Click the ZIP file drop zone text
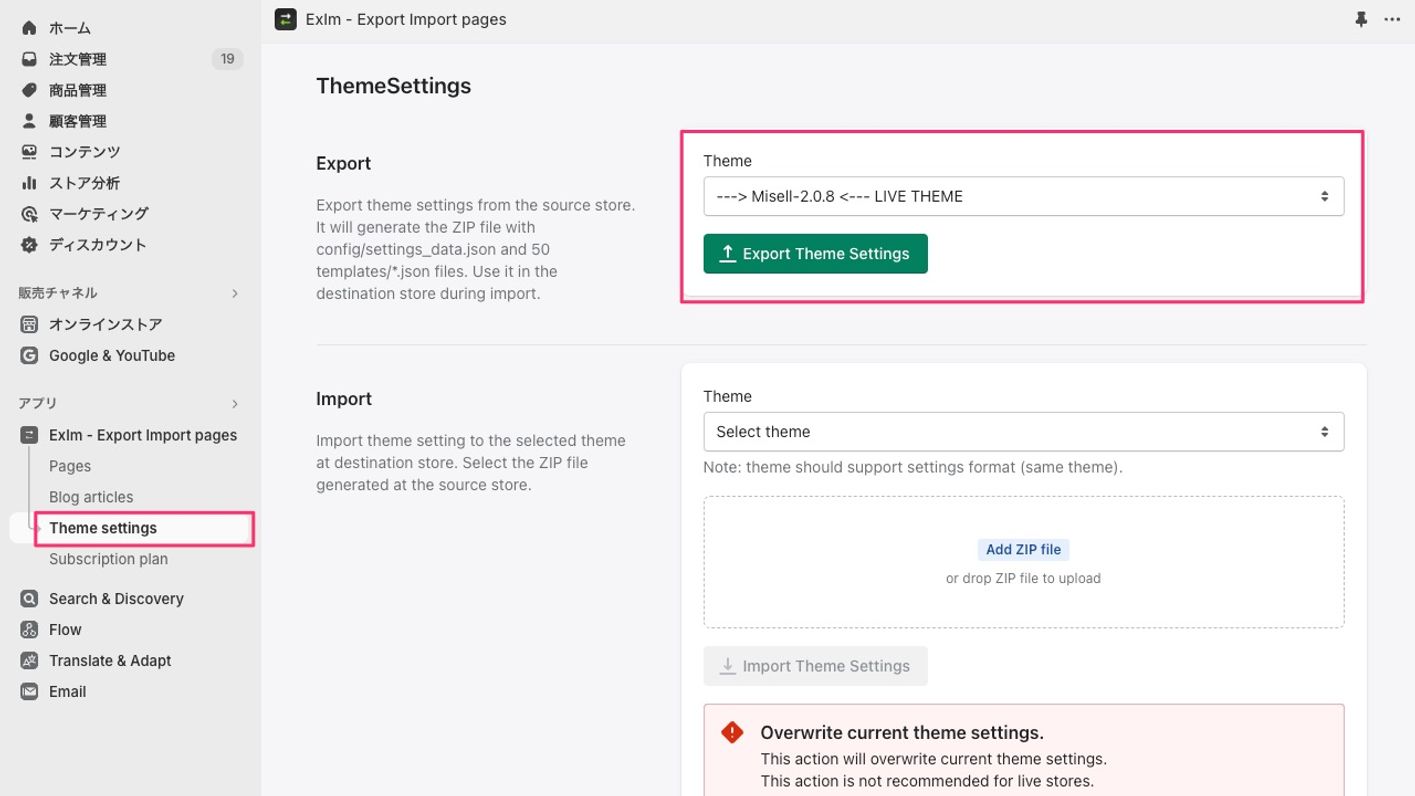The height and width of the screenshot is (796, 1415). 1023,578
